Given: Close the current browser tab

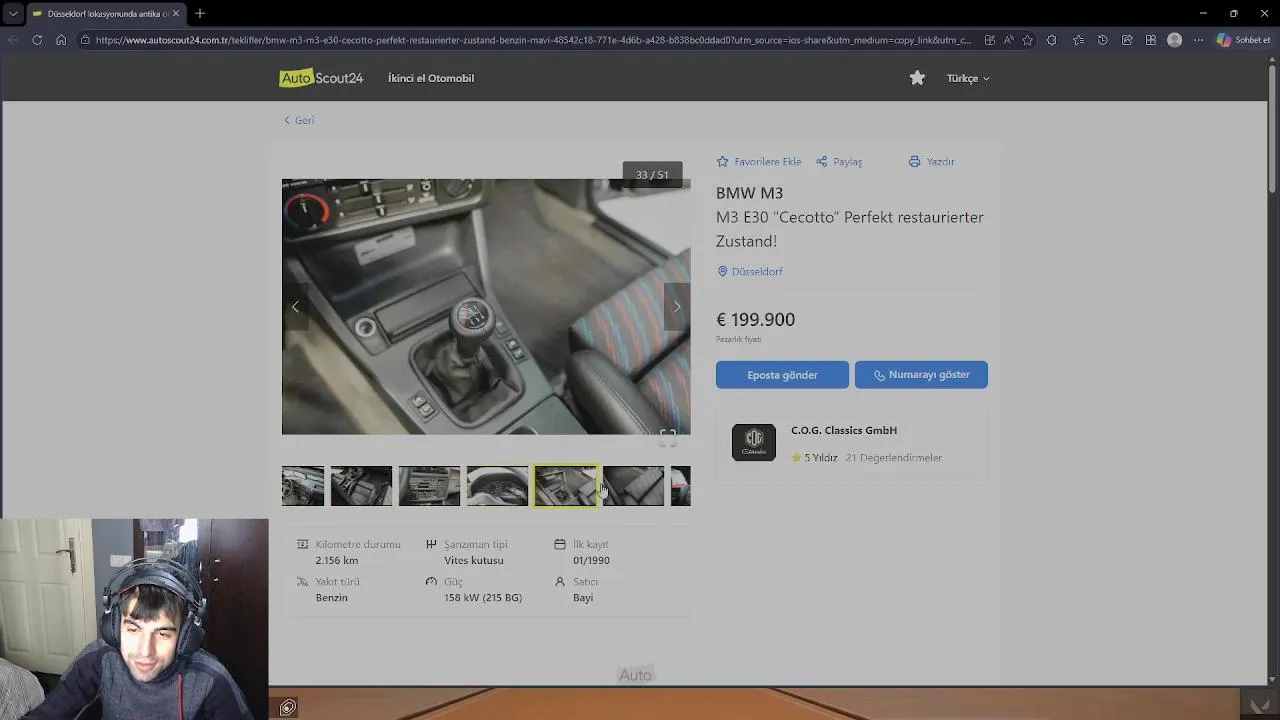Looking at the screenshot, I should [176, 14].
